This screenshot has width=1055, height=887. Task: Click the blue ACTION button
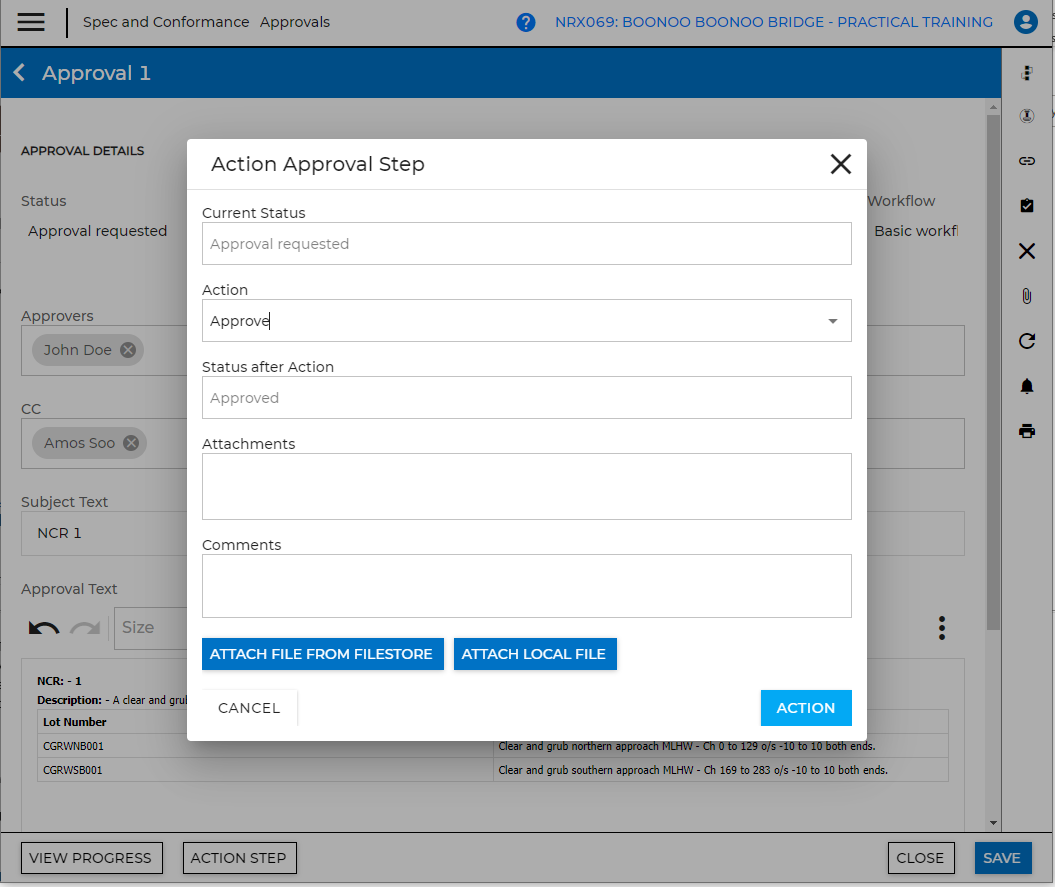[x=805, y=708]
